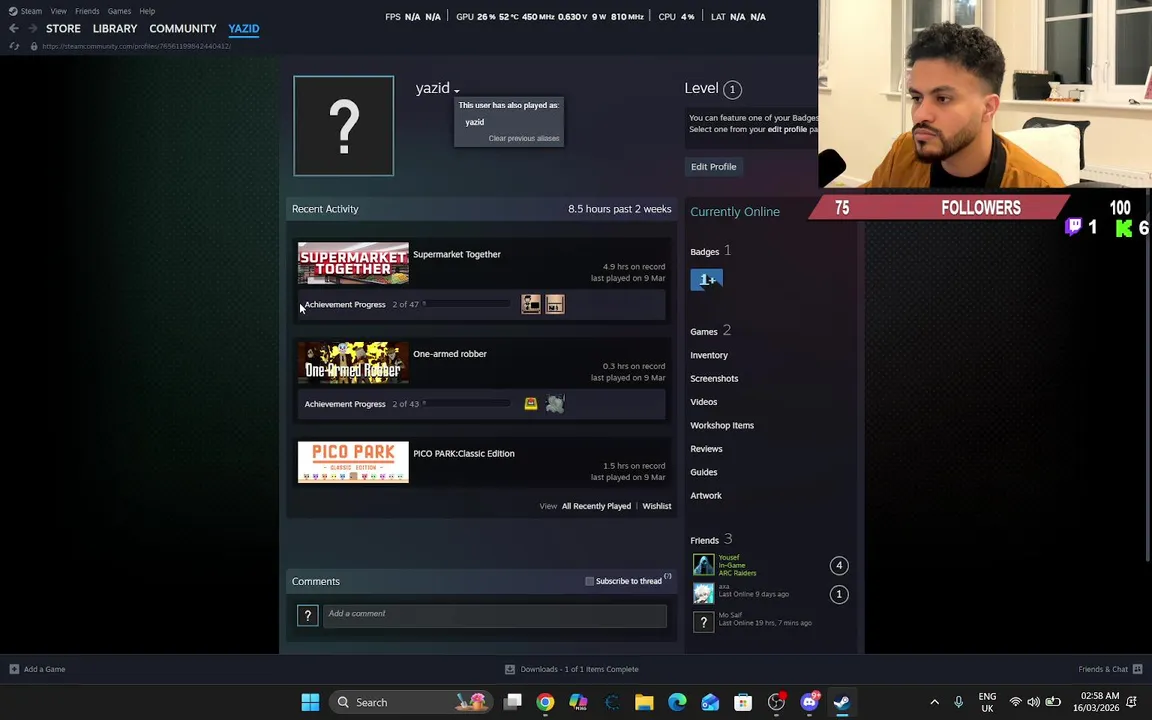
Task: Expand the yazid name alias dropdown arrow
Action: click(456, 91)
